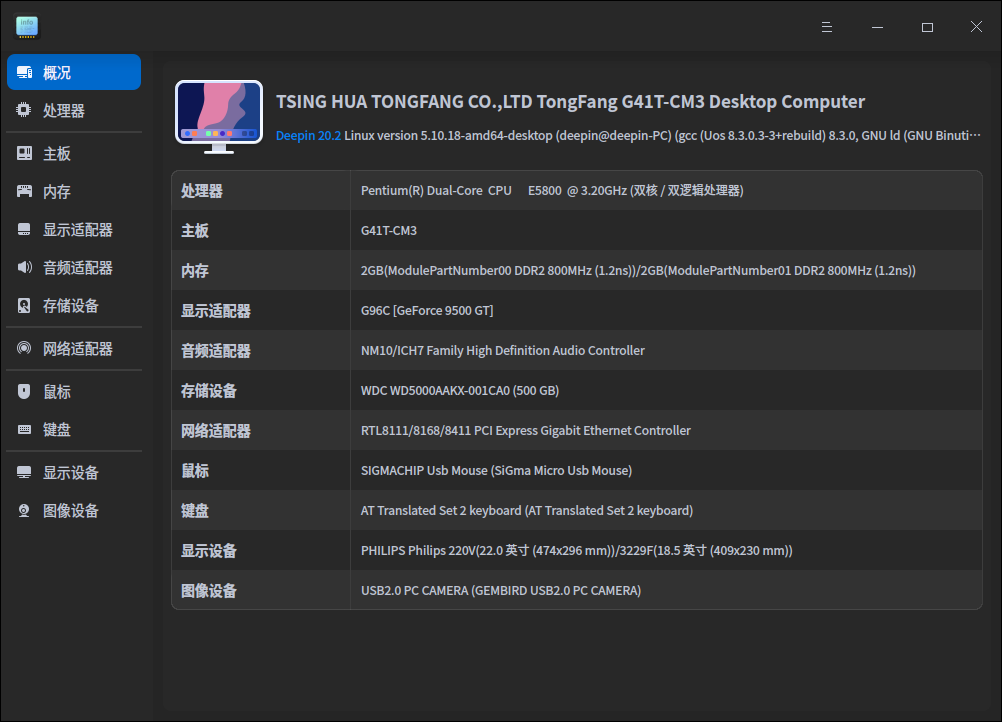1002x722 pixels.
Task: Click the Deepin 20.2 link
Action: (x=308, y=135)
